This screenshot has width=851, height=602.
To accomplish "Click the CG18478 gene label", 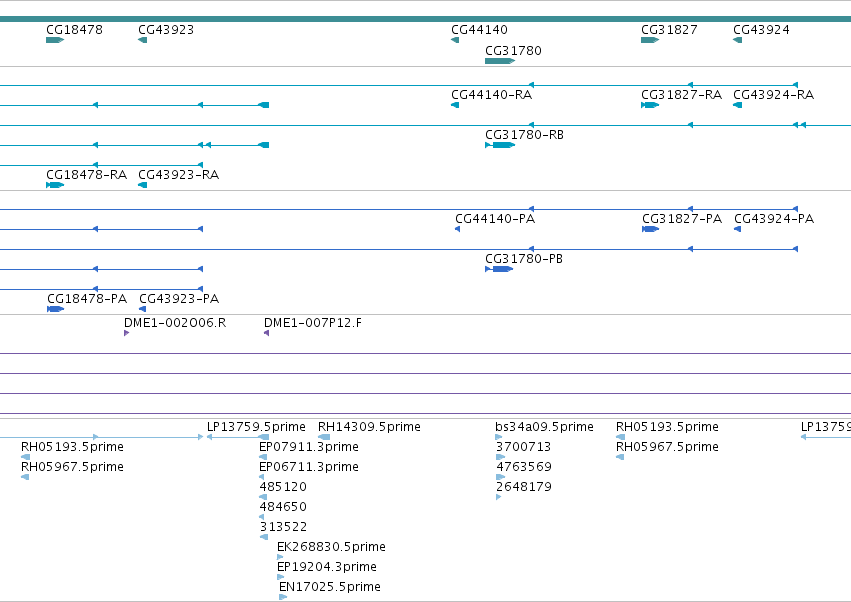I will click(74, 29).
